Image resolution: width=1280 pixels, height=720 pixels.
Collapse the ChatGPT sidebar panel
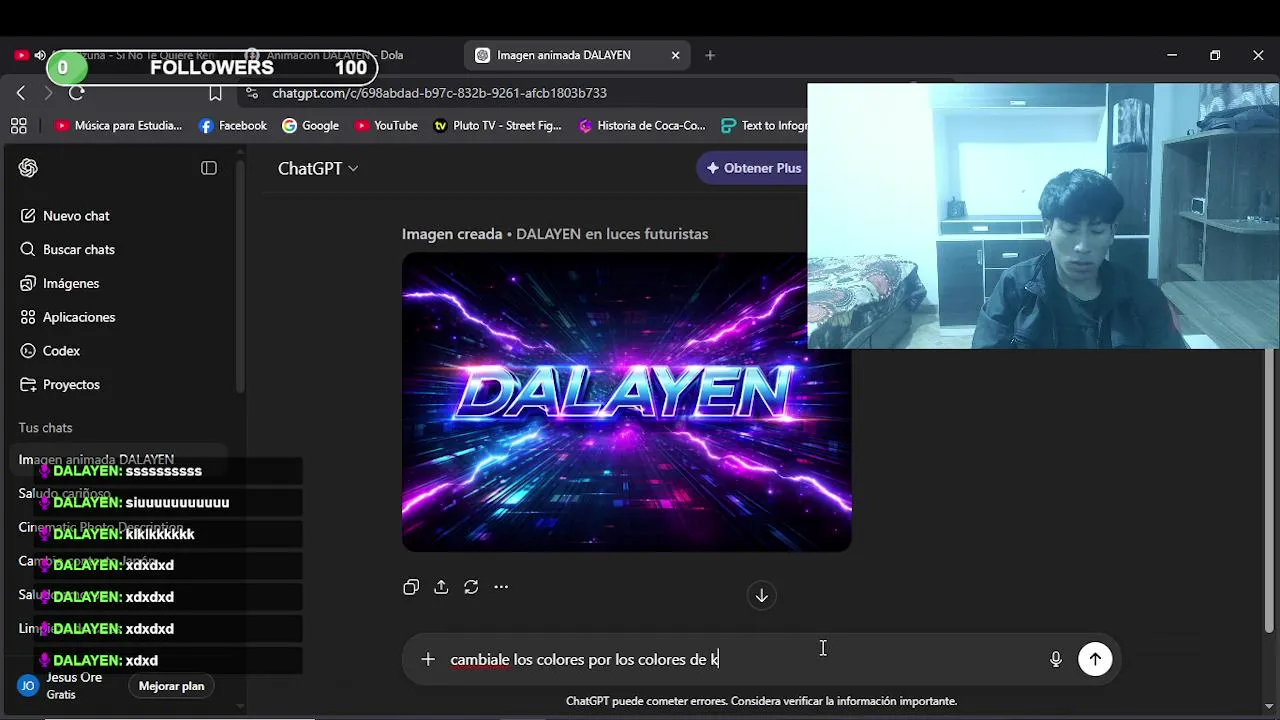click(209, 168)
